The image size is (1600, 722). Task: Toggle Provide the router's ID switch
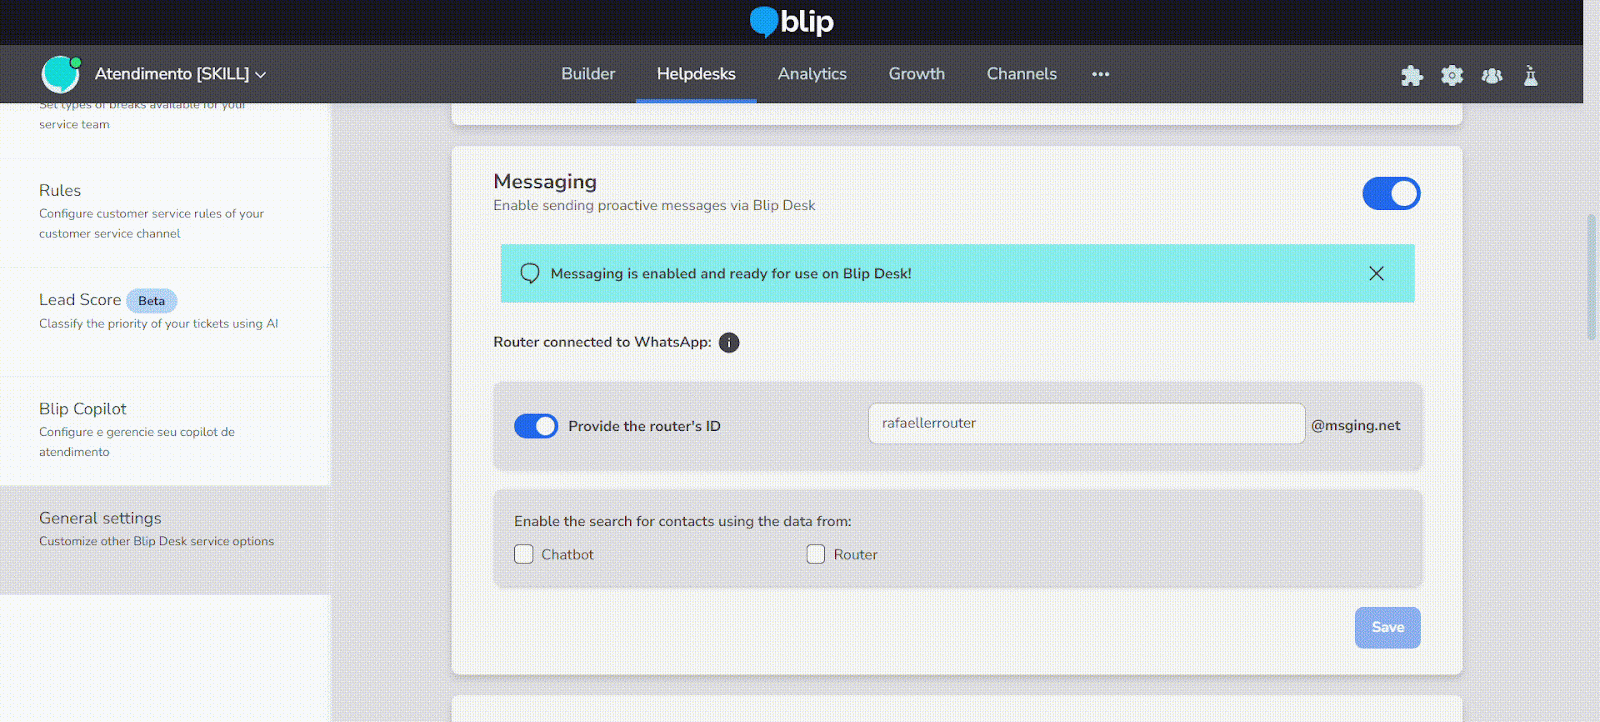coord(536,426)
